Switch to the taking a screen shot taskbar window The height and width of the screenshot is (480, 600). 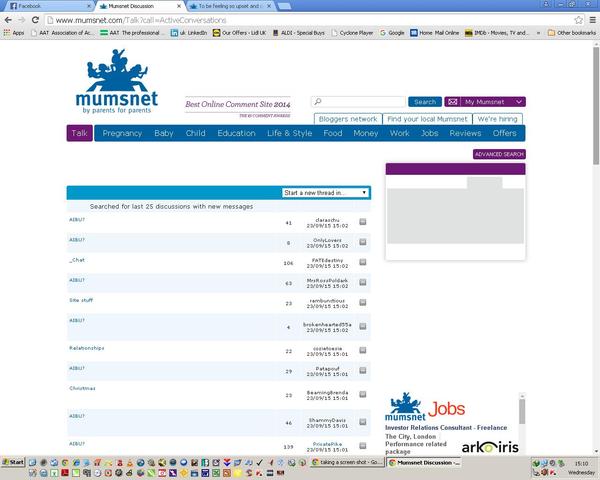pos(347,462)
